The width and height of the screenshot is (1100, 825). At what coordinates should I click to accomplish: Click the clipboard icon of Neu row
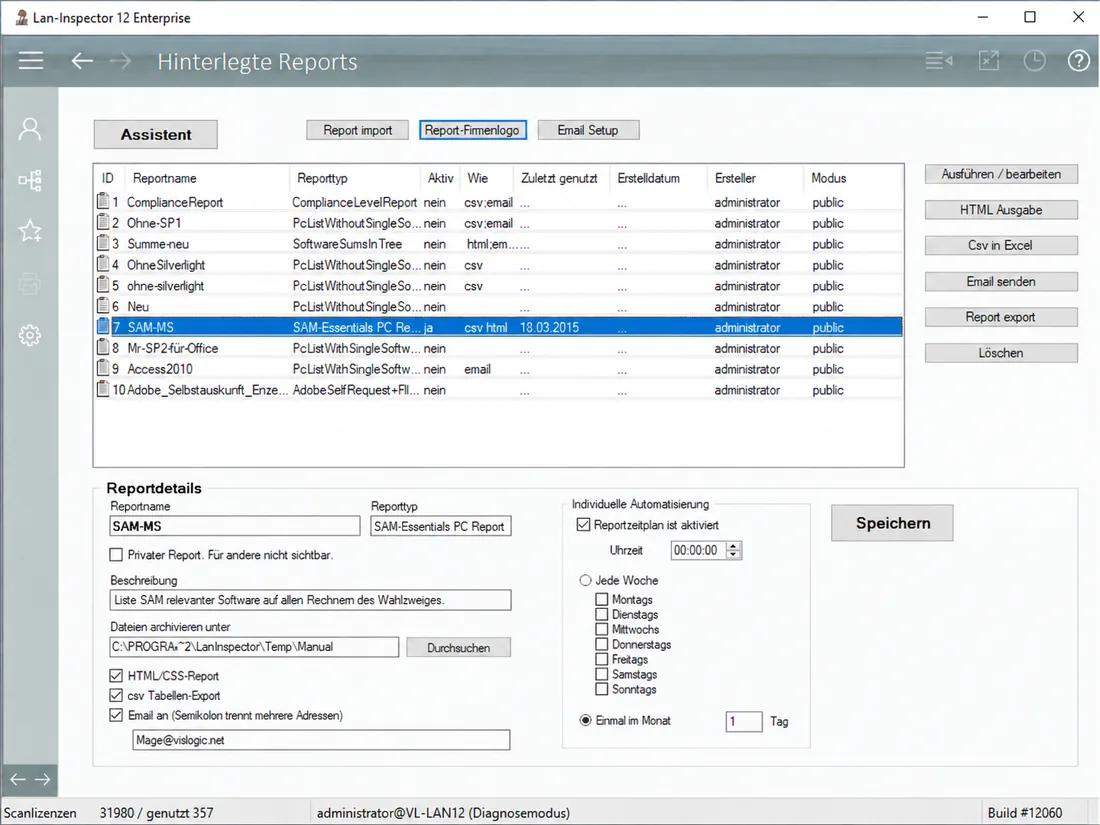pyautogui.click(x=103, y=306)
